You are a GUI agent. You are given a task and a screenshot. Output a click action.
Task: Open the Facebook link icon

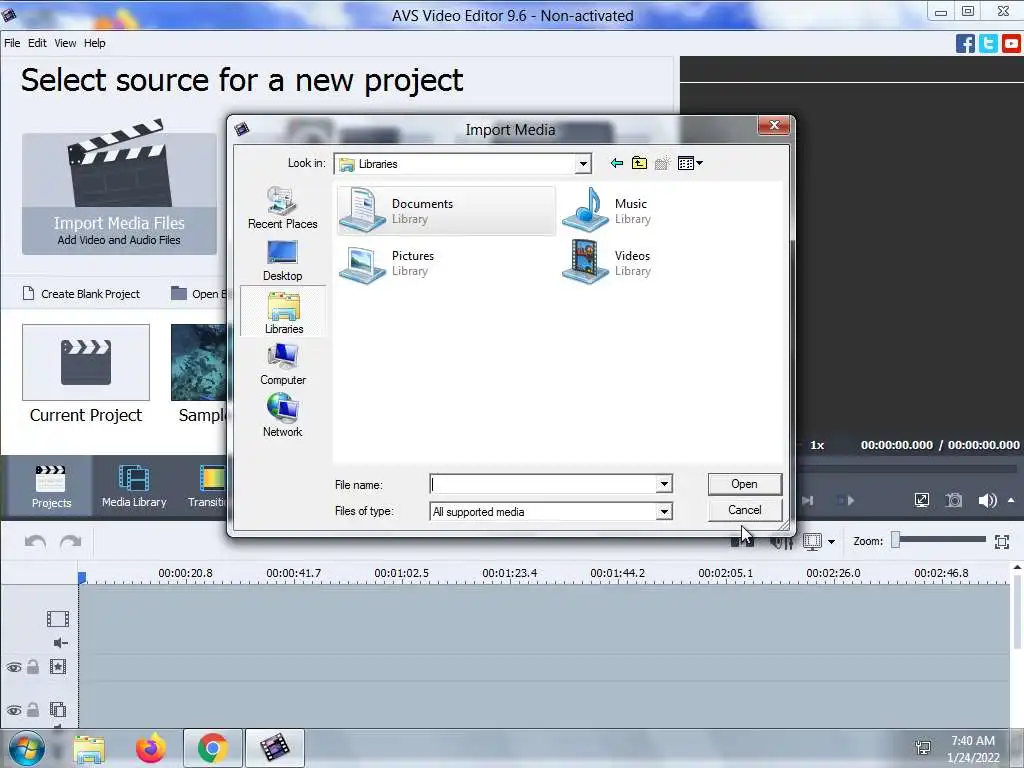coord(965,44)
